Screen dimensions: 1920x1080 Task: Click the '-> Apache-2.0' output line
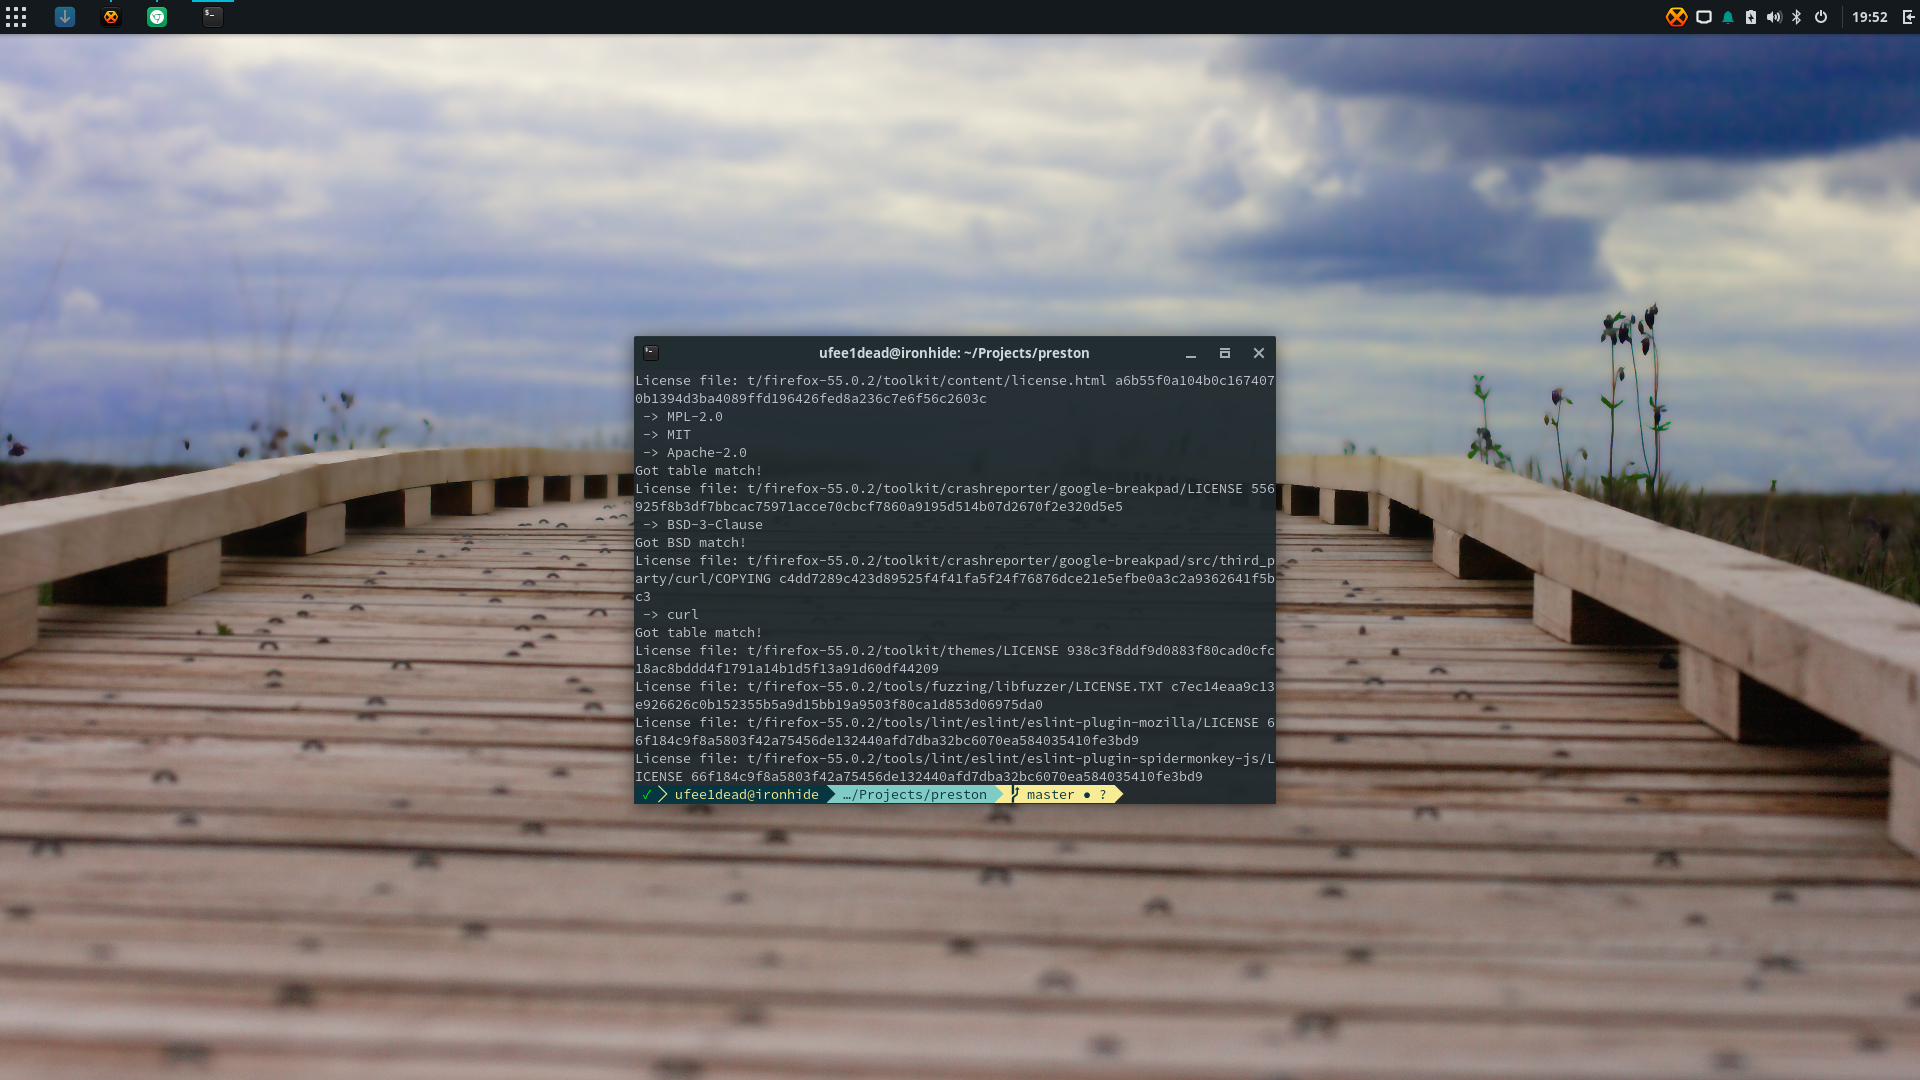pos(694,453)
